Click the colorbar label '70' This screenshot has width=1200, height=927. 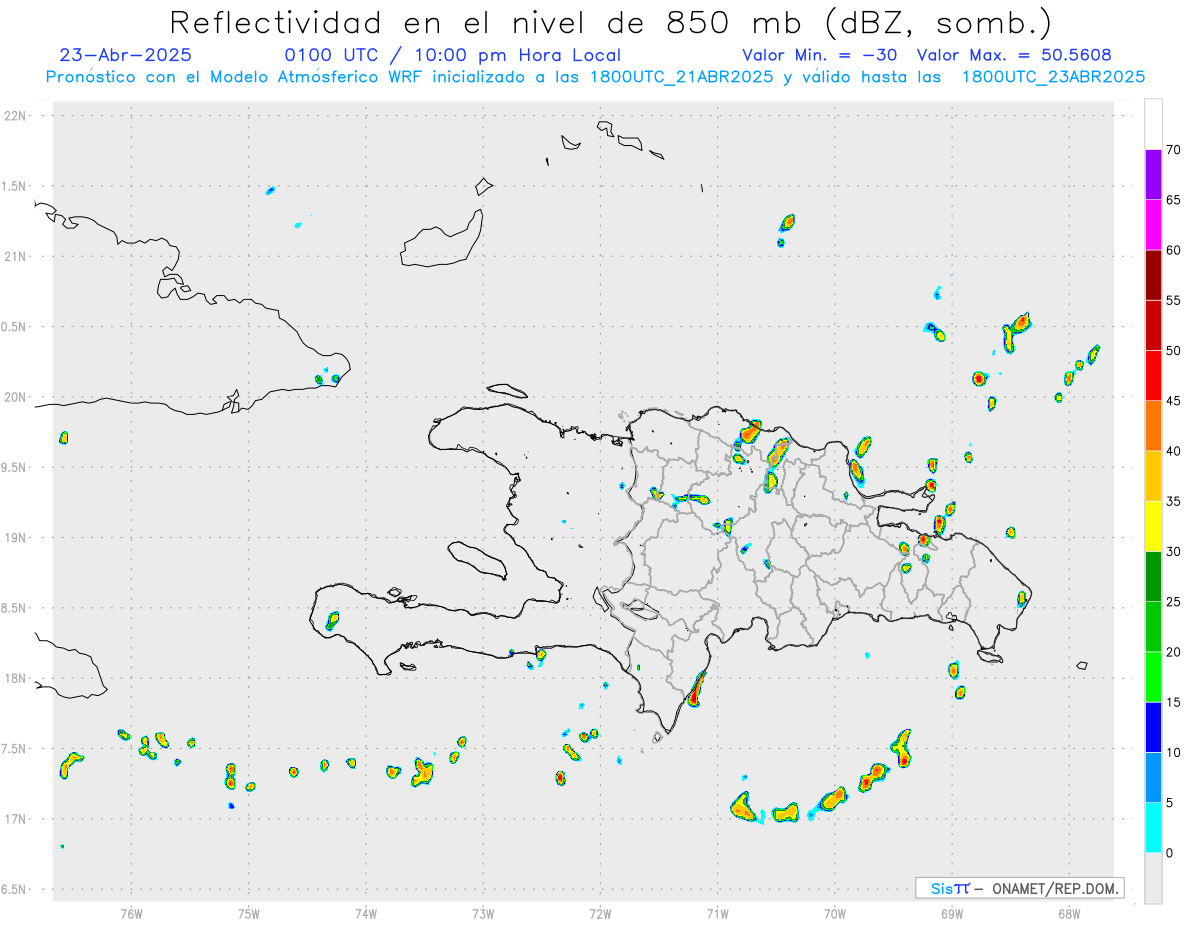tap(1173, 150)
